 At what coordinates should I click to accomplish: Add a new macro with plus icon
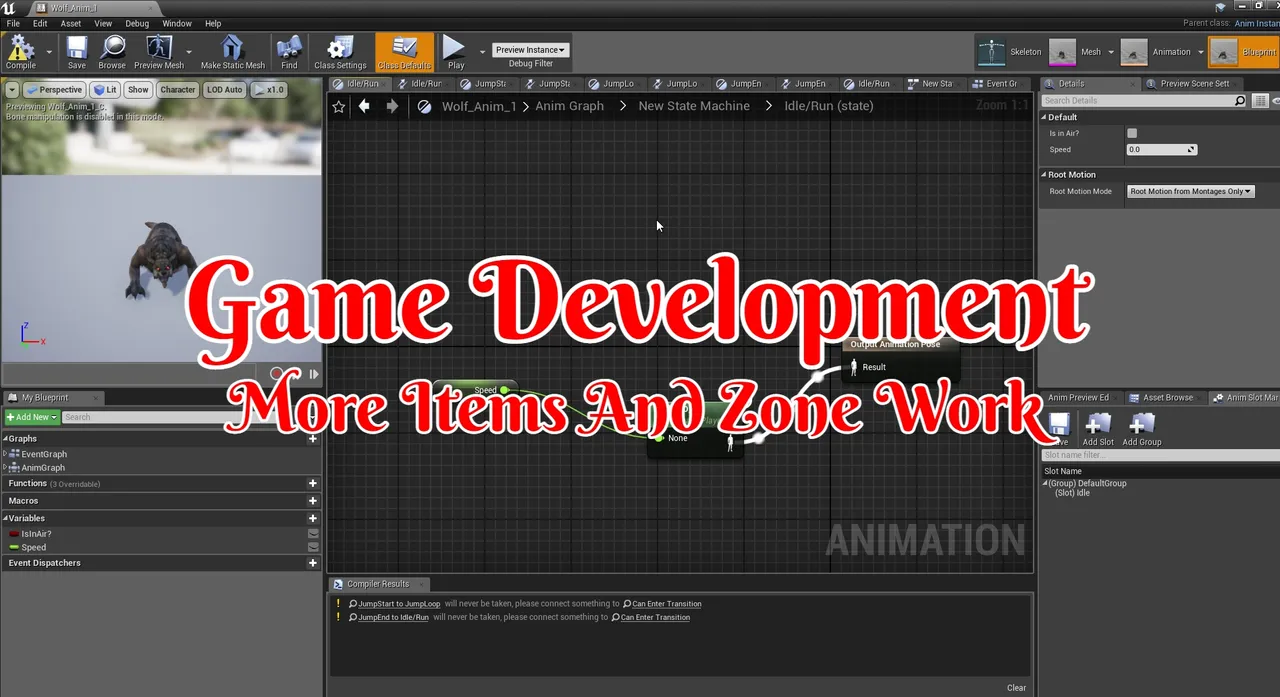(x=313, y=501)
